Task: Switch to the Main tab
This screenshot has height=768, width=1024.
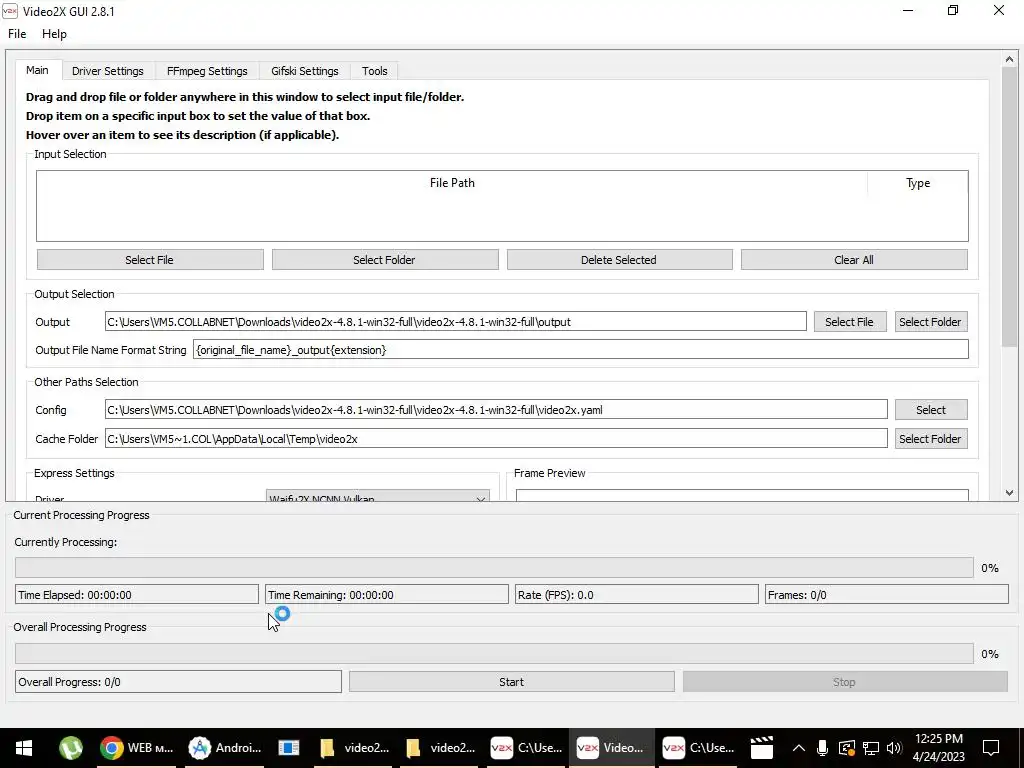Action: 37,70
